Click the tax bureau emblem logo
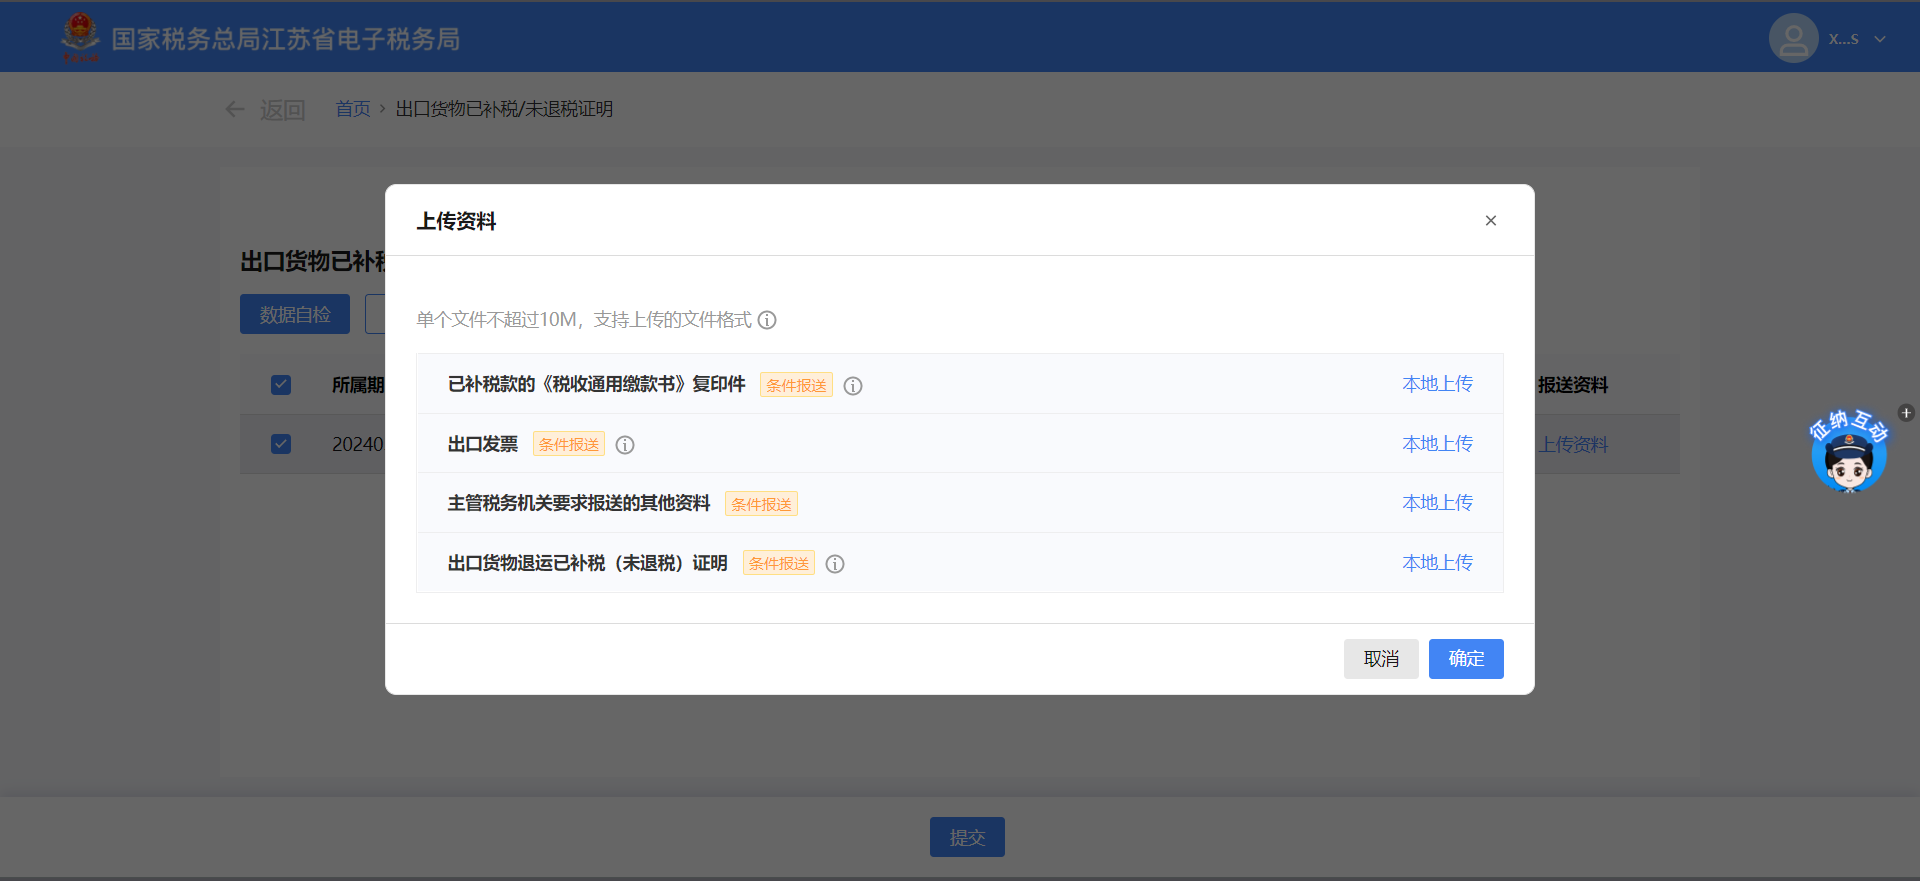This screenshot has width=1920, height=881. 80,37
